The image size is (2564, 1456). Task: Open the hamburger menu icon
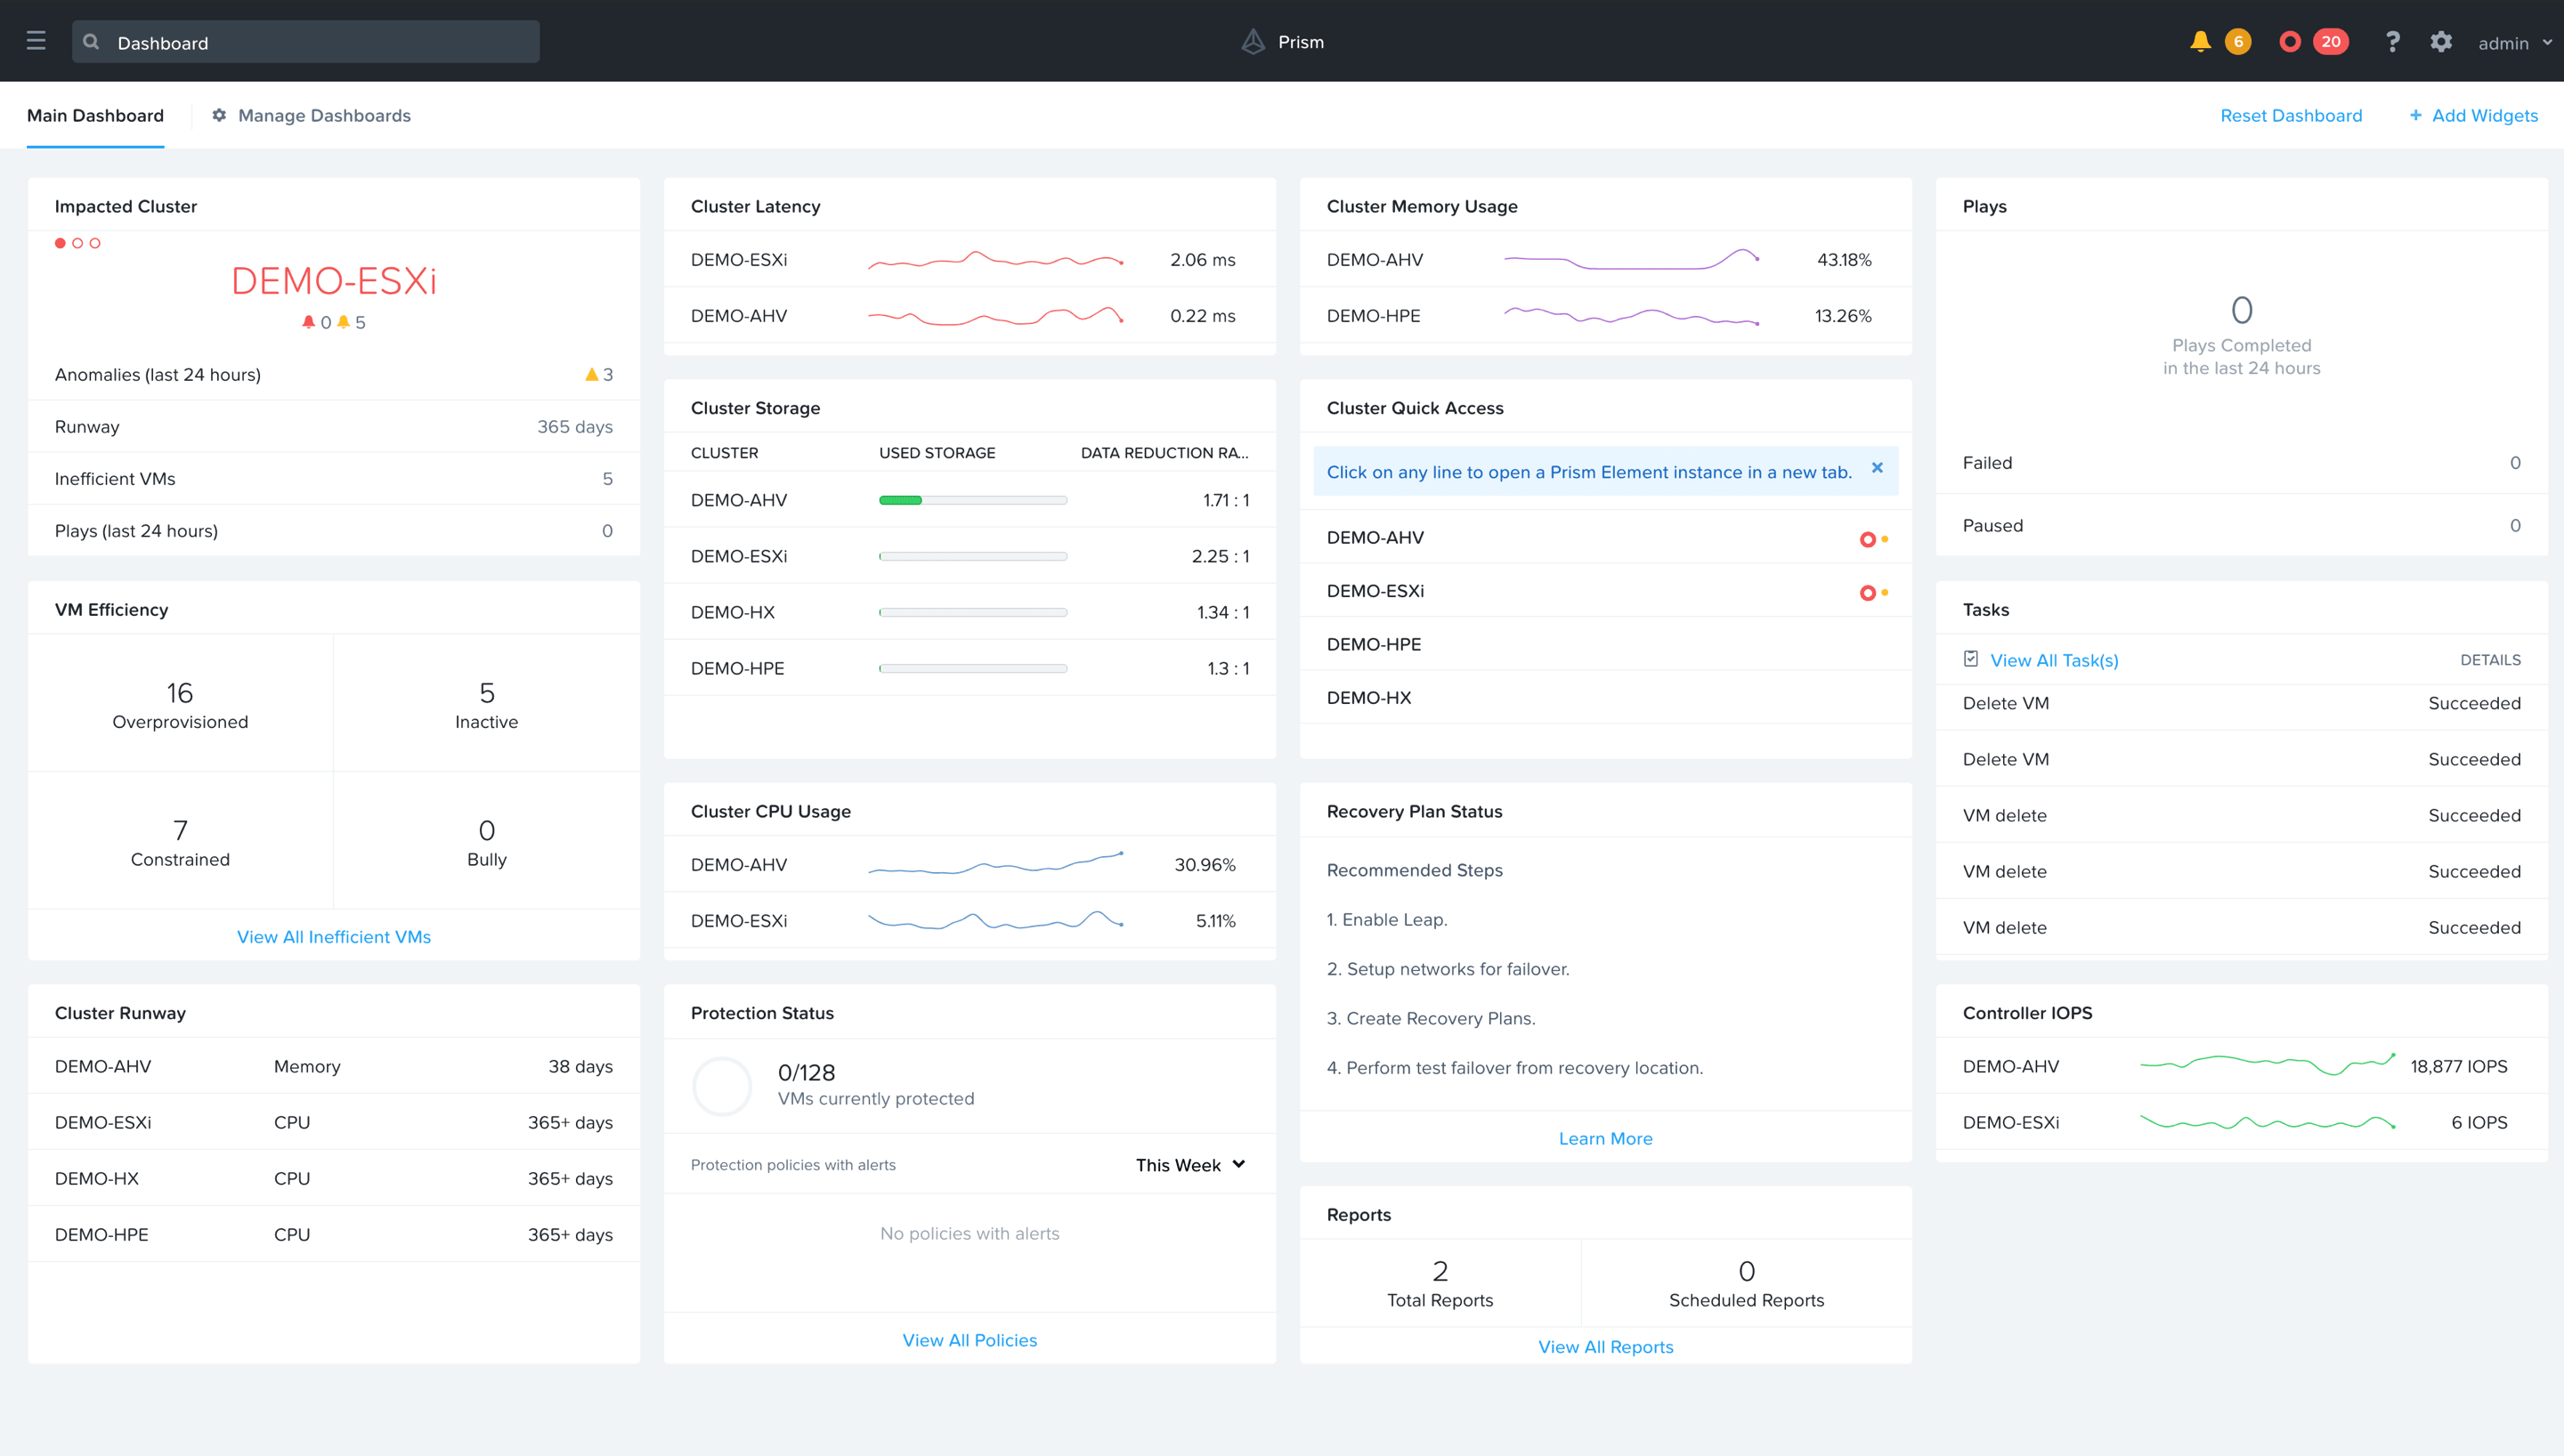[36, 40]
